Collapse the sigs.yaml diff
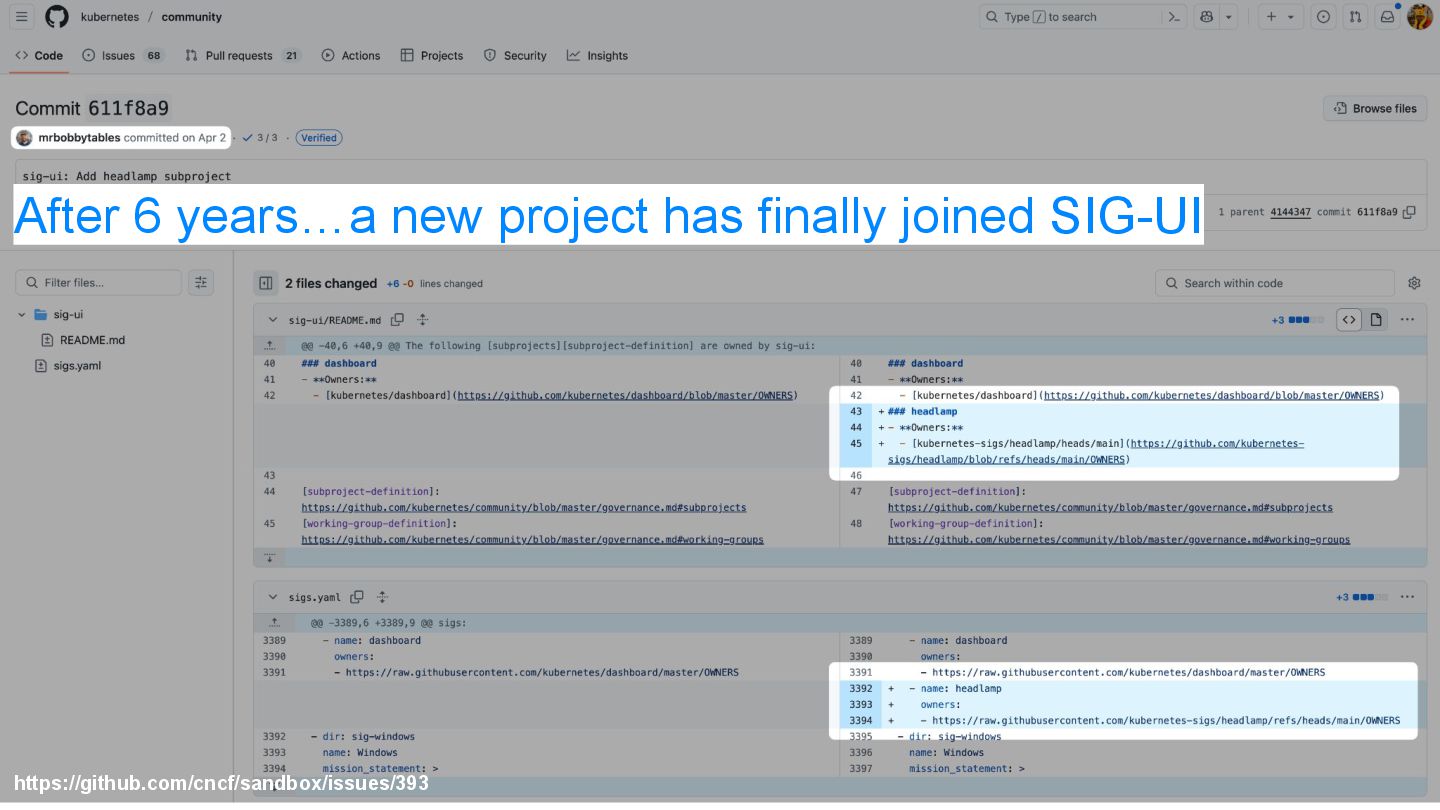This screenshot has width=1440, height=810. coord(272,597)
